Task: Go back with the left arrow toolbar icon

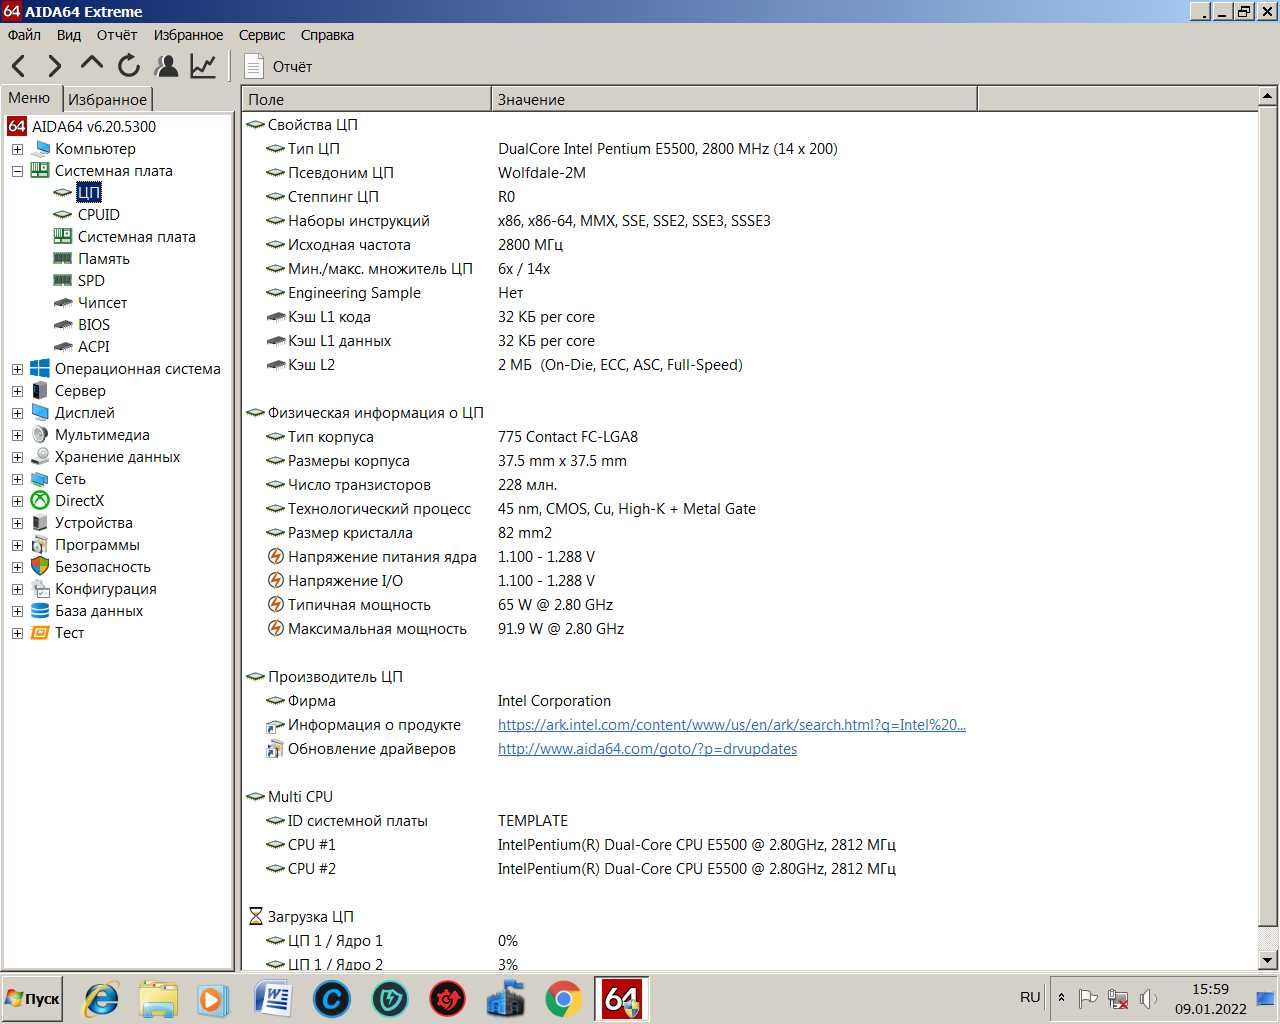Action: coord(18,66)
